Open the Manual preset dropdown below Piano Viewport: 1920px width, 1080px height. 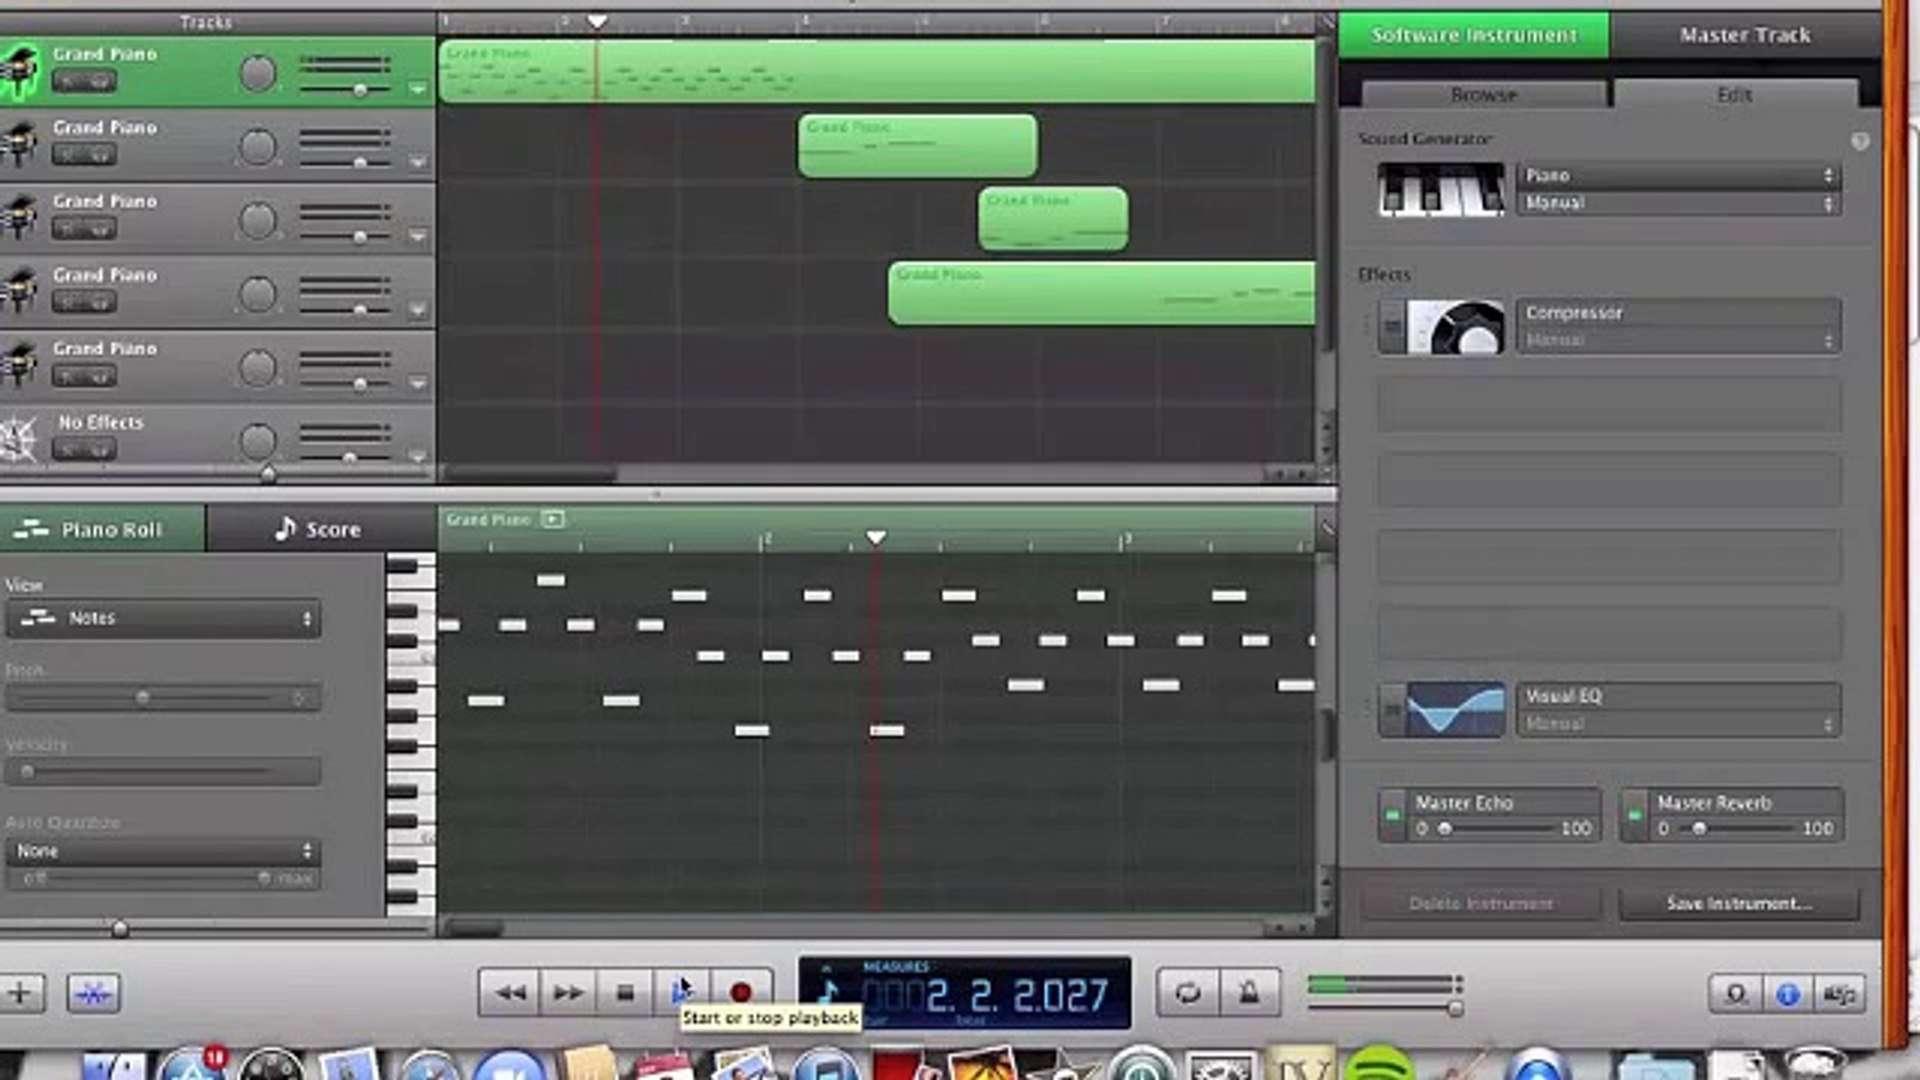[x=1678, y=203]
